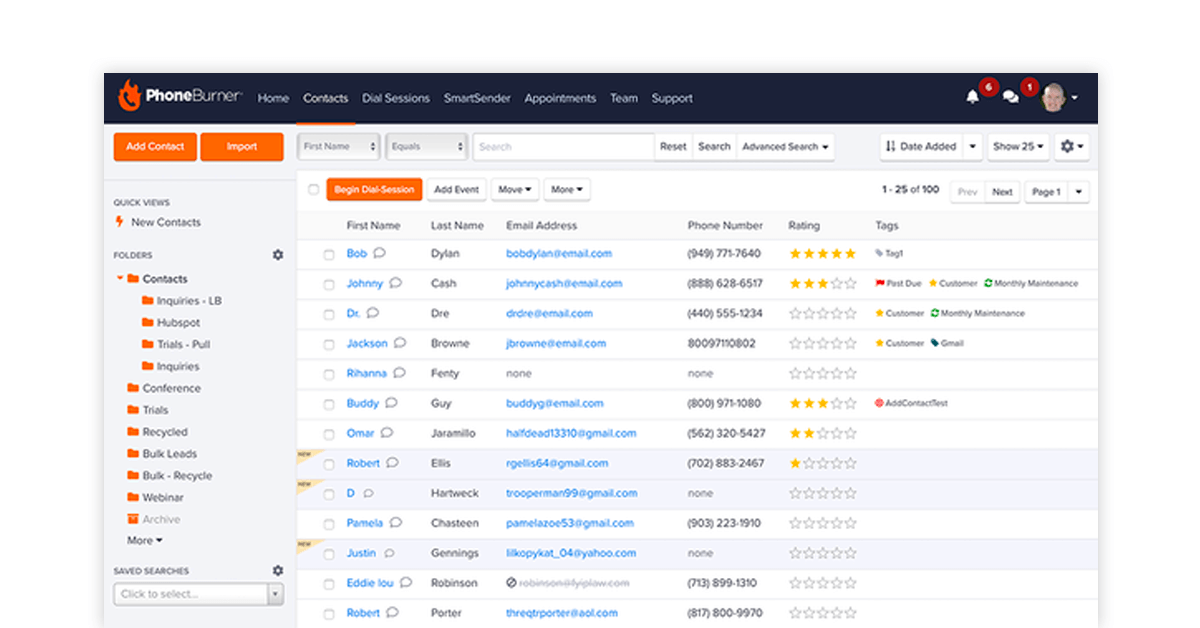The height and width of the screenshot is (628, 1200).
Task: Click the speech bubble next to Jackson
Action: pyautogui.click(x=400, y=343)
